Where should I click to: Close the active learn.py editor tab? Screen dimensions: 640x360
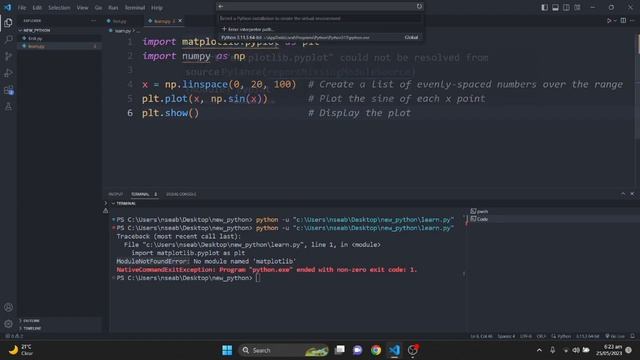point(180,21)
